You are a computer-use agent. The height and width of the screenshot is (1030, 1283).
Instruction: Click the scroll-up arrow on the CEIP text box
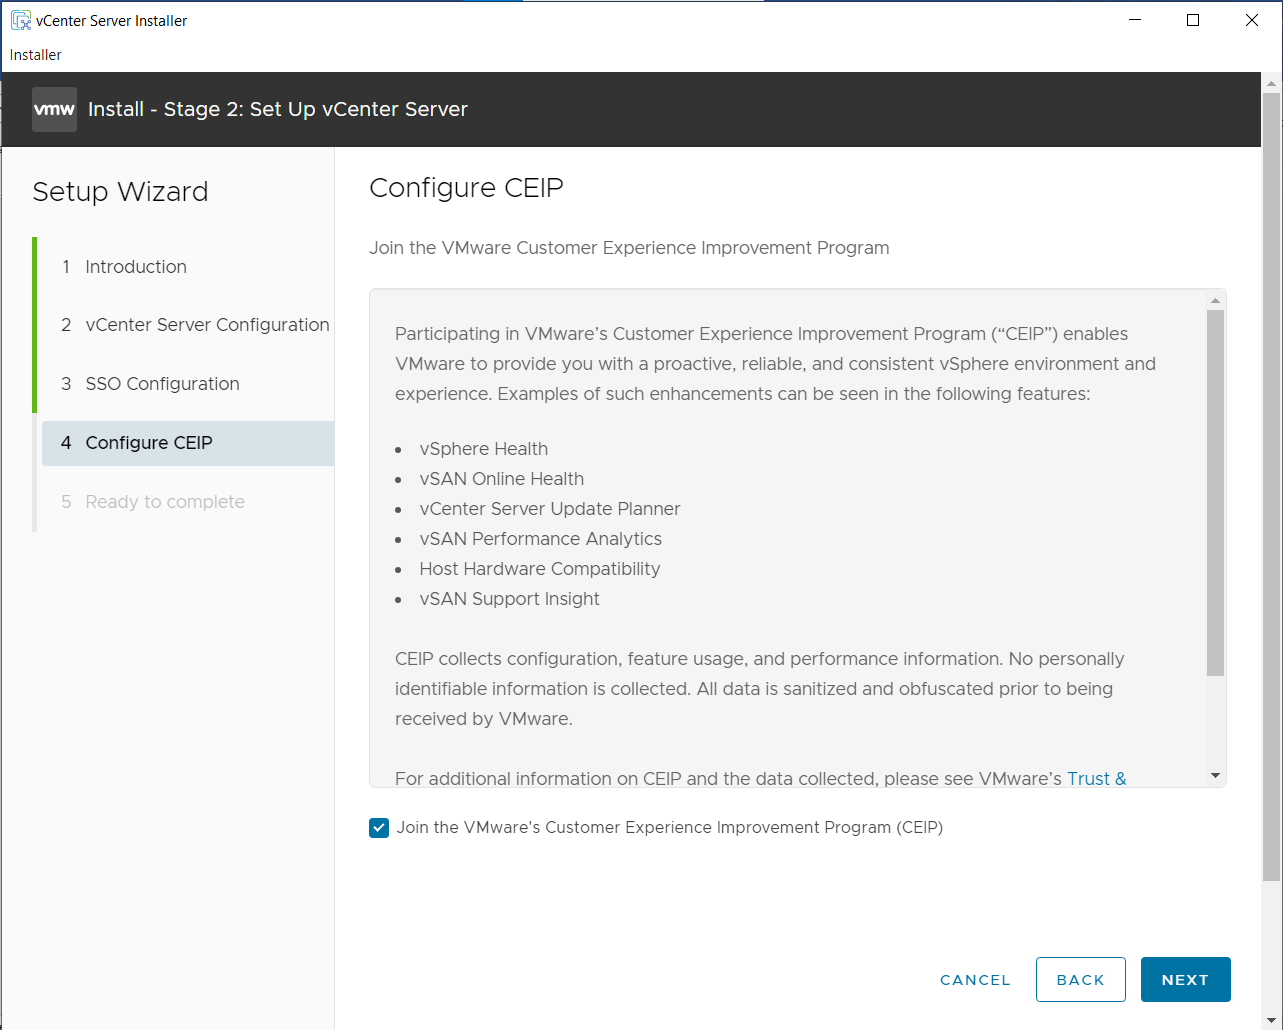click(x=1215, y=298)
